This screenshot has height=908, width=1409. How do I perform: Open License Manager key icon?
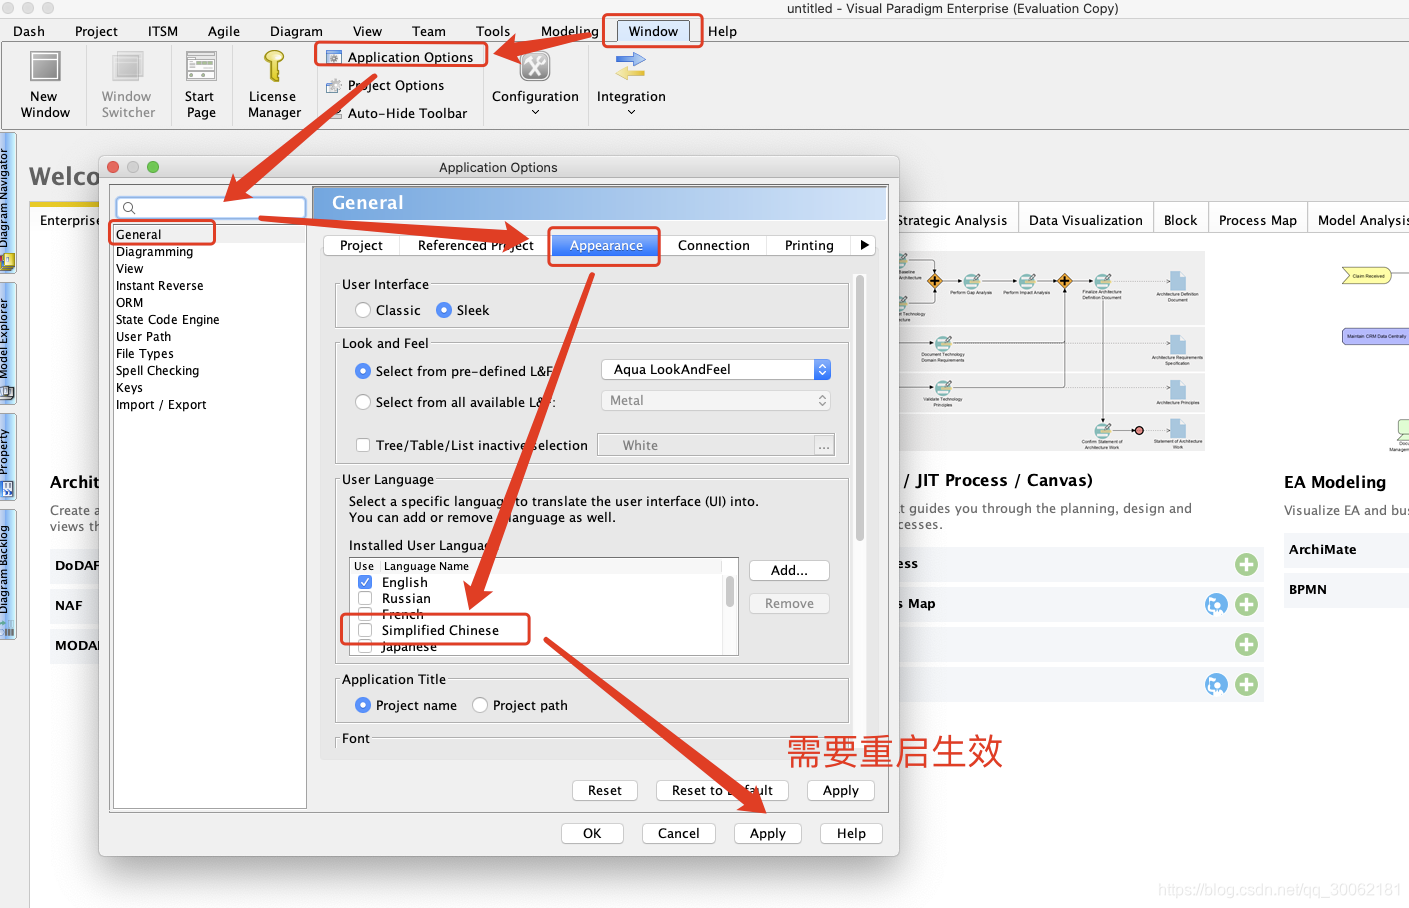(274, 67)
